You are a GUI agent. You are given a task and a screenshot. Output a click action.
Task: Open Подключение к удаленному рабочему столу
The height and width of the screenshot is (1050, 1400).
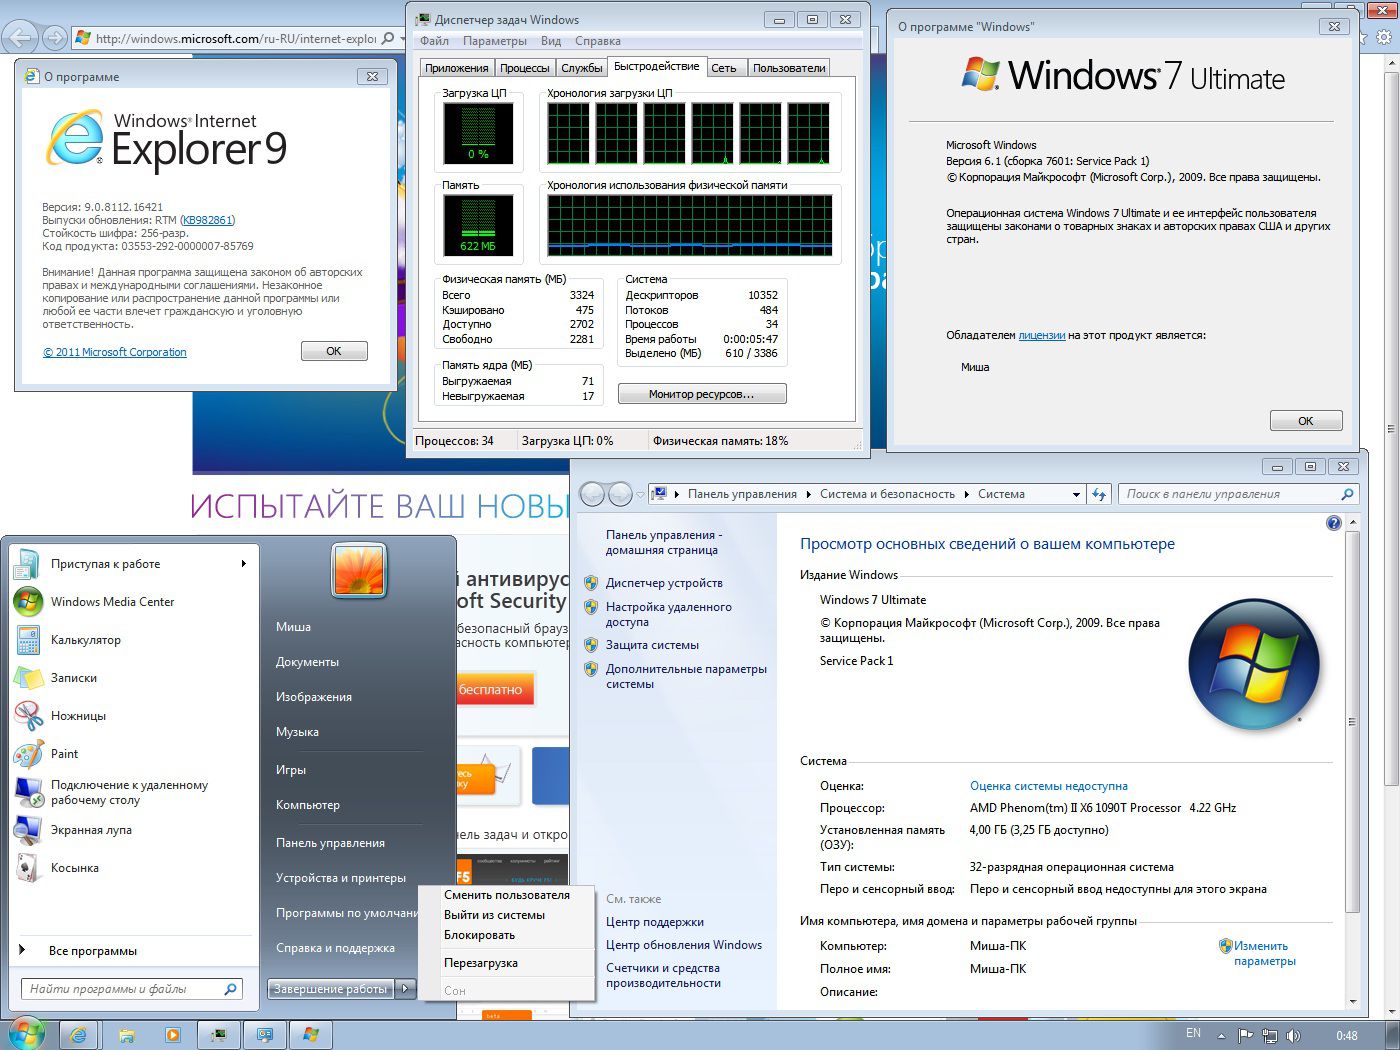pyautogui.click(x=133, y=792)
